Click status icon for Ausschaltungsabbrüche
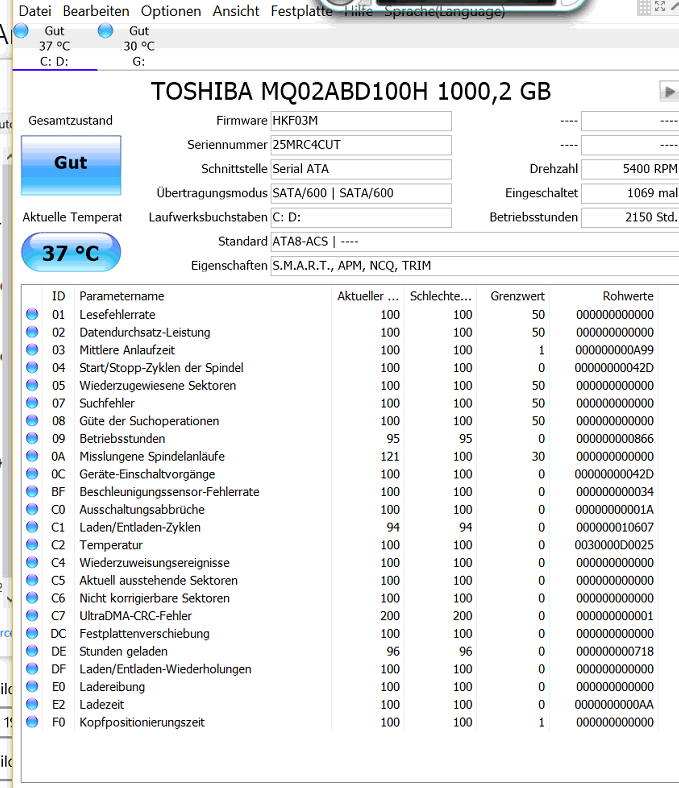The width and height of the screenshot is (679, 788). coord(32,510)
